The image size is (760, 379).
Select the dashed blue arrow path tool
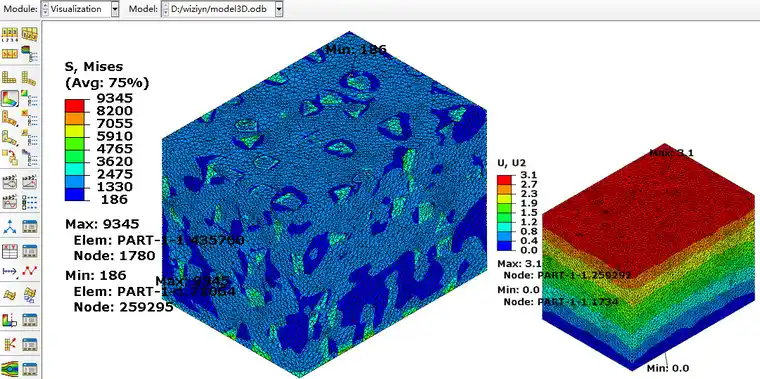tap(10, 271)
